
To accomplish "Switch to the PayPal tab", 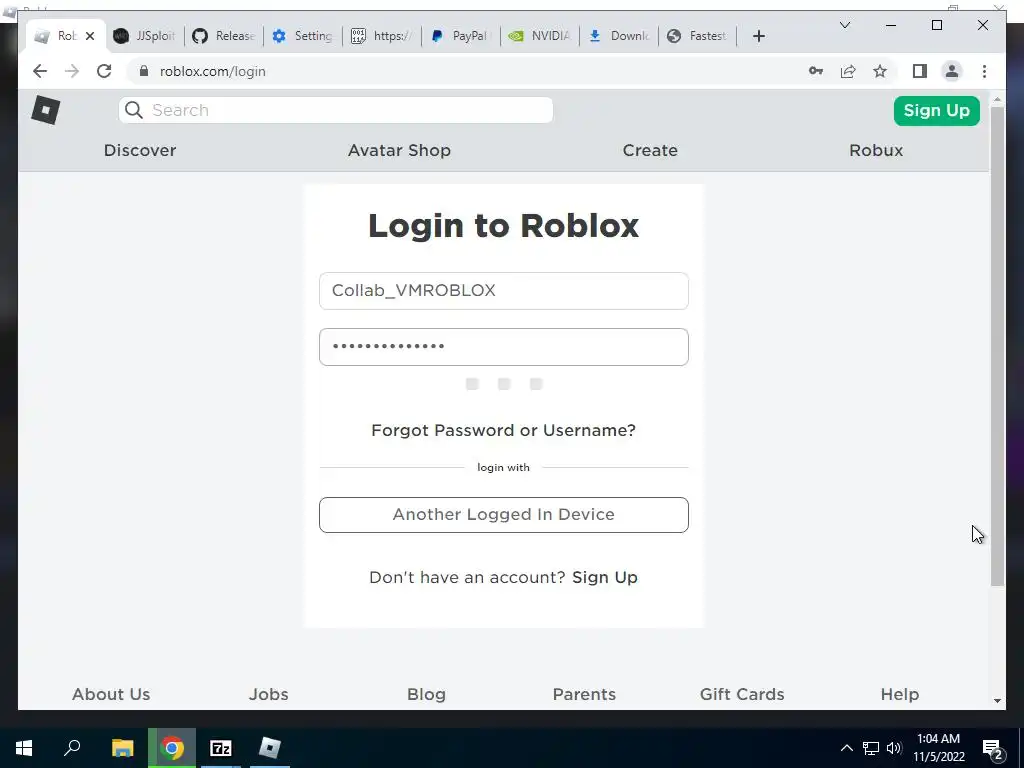I will [x=460, y=36].
